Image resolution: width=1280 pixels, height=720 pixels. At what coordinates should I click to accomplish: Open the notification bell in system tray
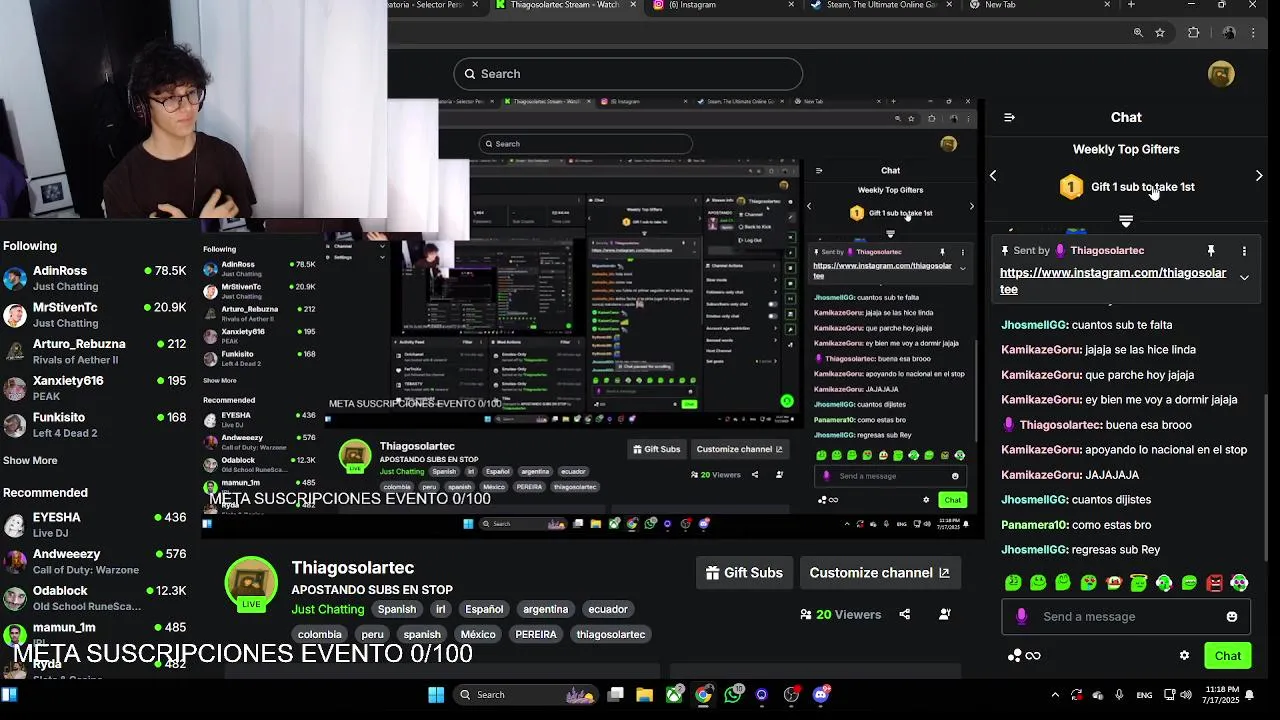point(1249,695)
